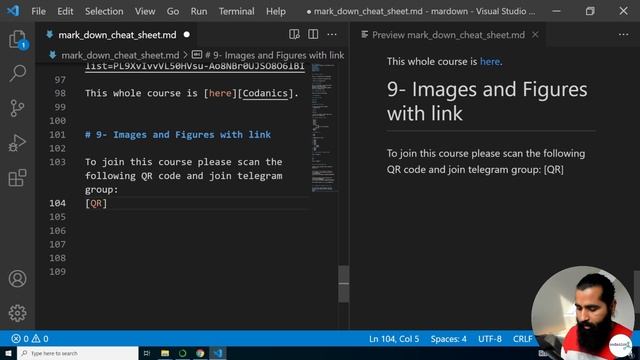Image resolution: width=640 pixels, height=360 pixels.
Task: Click heading '# 9- Images and Figures with link' in editor
Action: point(178,134)
